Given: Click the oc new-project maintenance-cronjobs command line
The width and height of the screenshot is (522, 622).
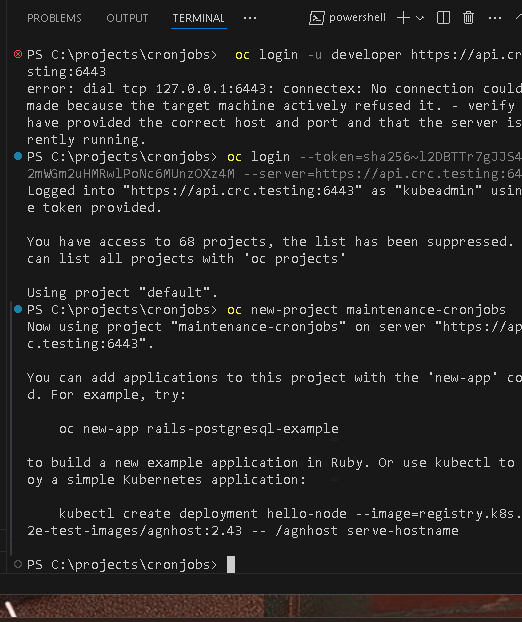Looking at the screenshot, I should 366,309.
